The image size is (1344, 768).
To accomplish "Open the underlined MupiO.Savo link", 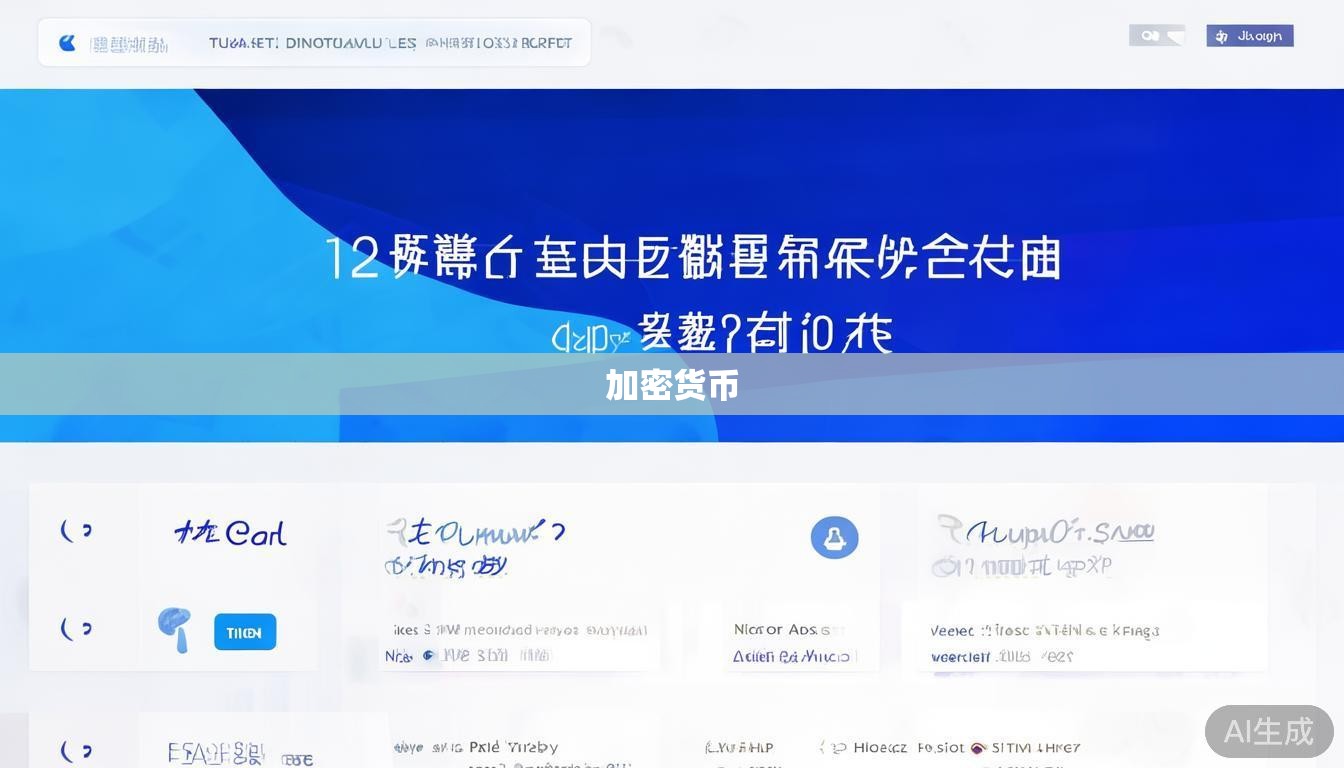I will [1055, 533].
